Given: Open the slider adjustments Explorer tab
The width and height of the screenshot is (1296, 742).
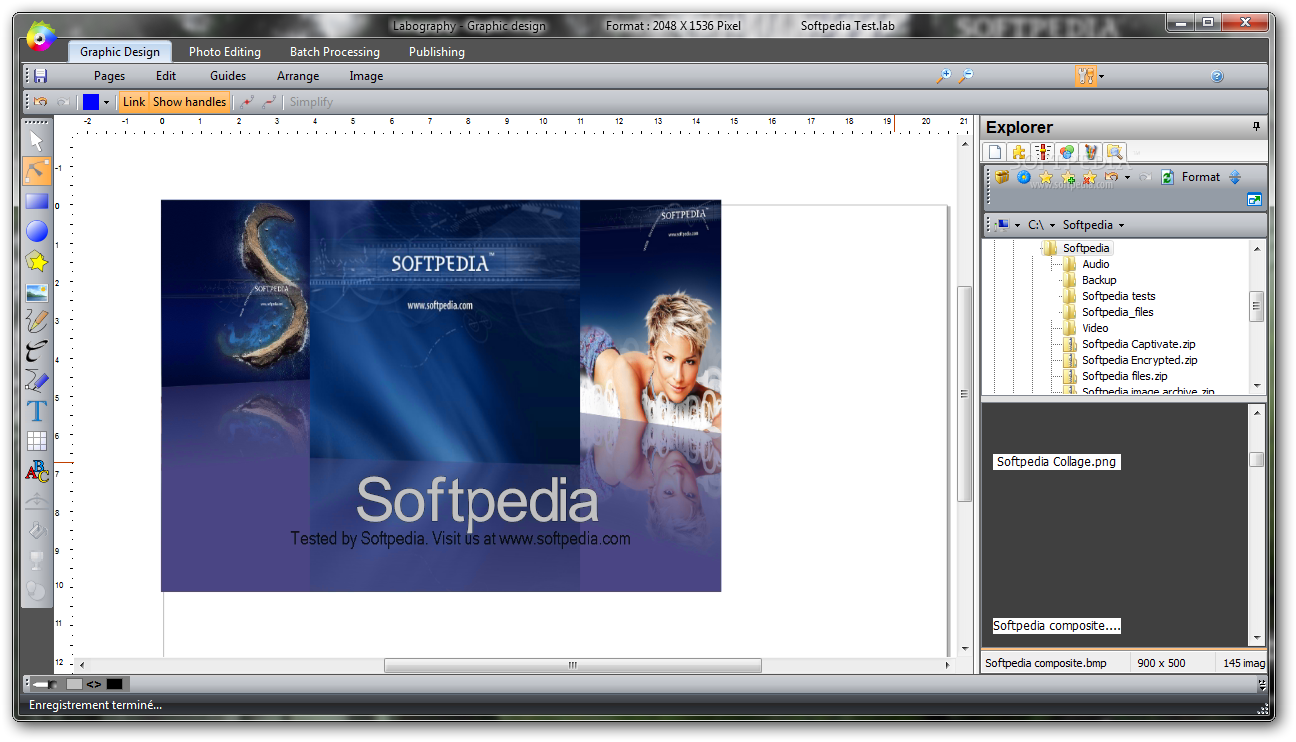Looking at the screenshot, I should pos(1043,152).
